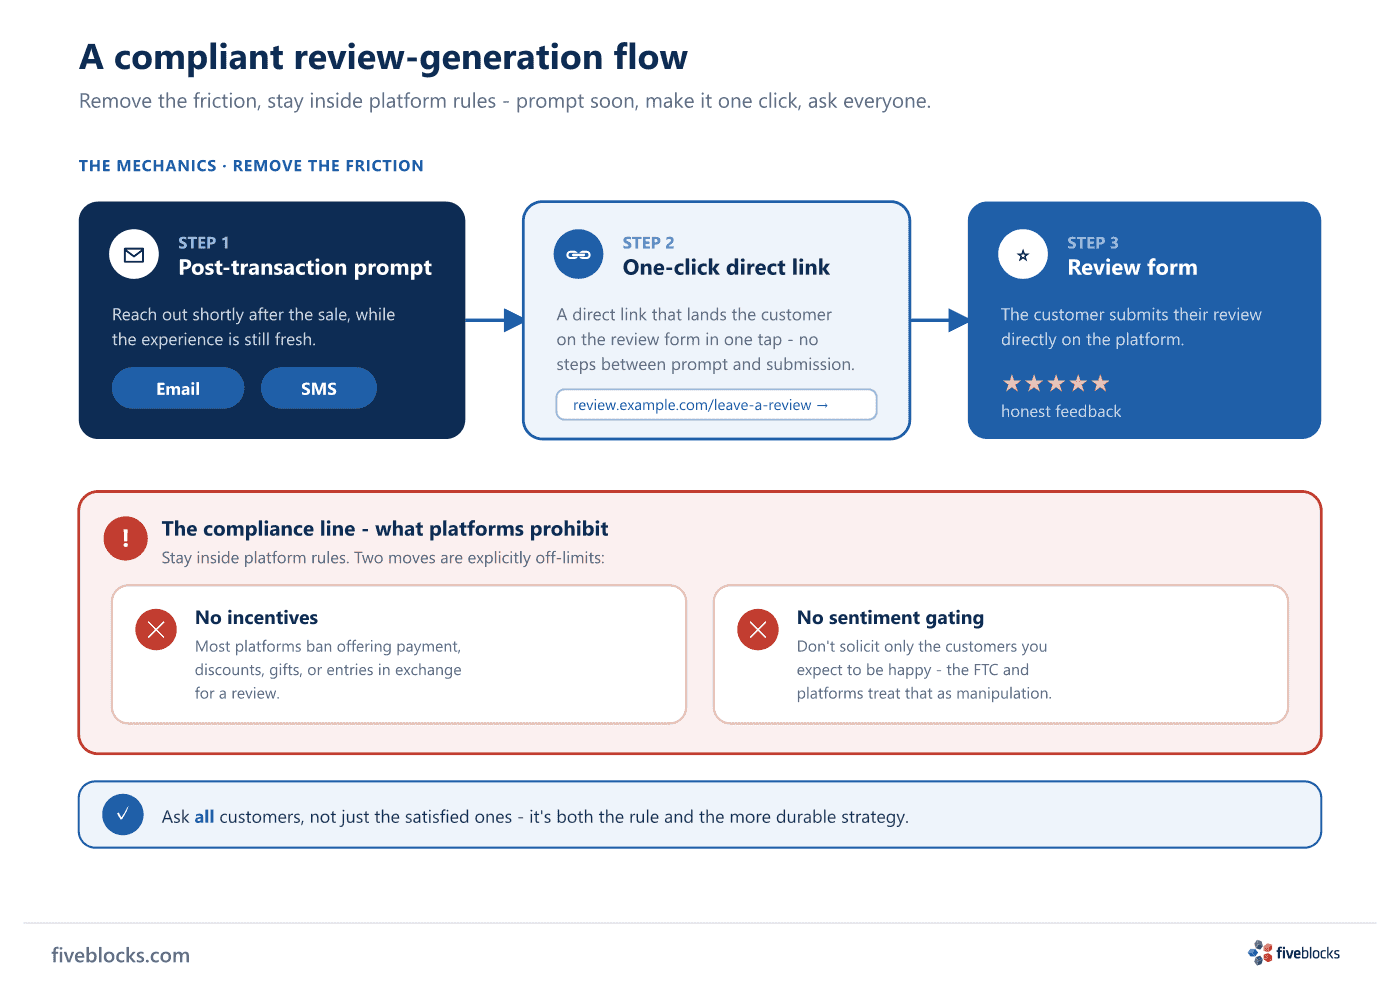Click the subtitle starting 'Remove the friction'
The height and width of the screenshot is (994, 1400).
[x=505, y=101]
